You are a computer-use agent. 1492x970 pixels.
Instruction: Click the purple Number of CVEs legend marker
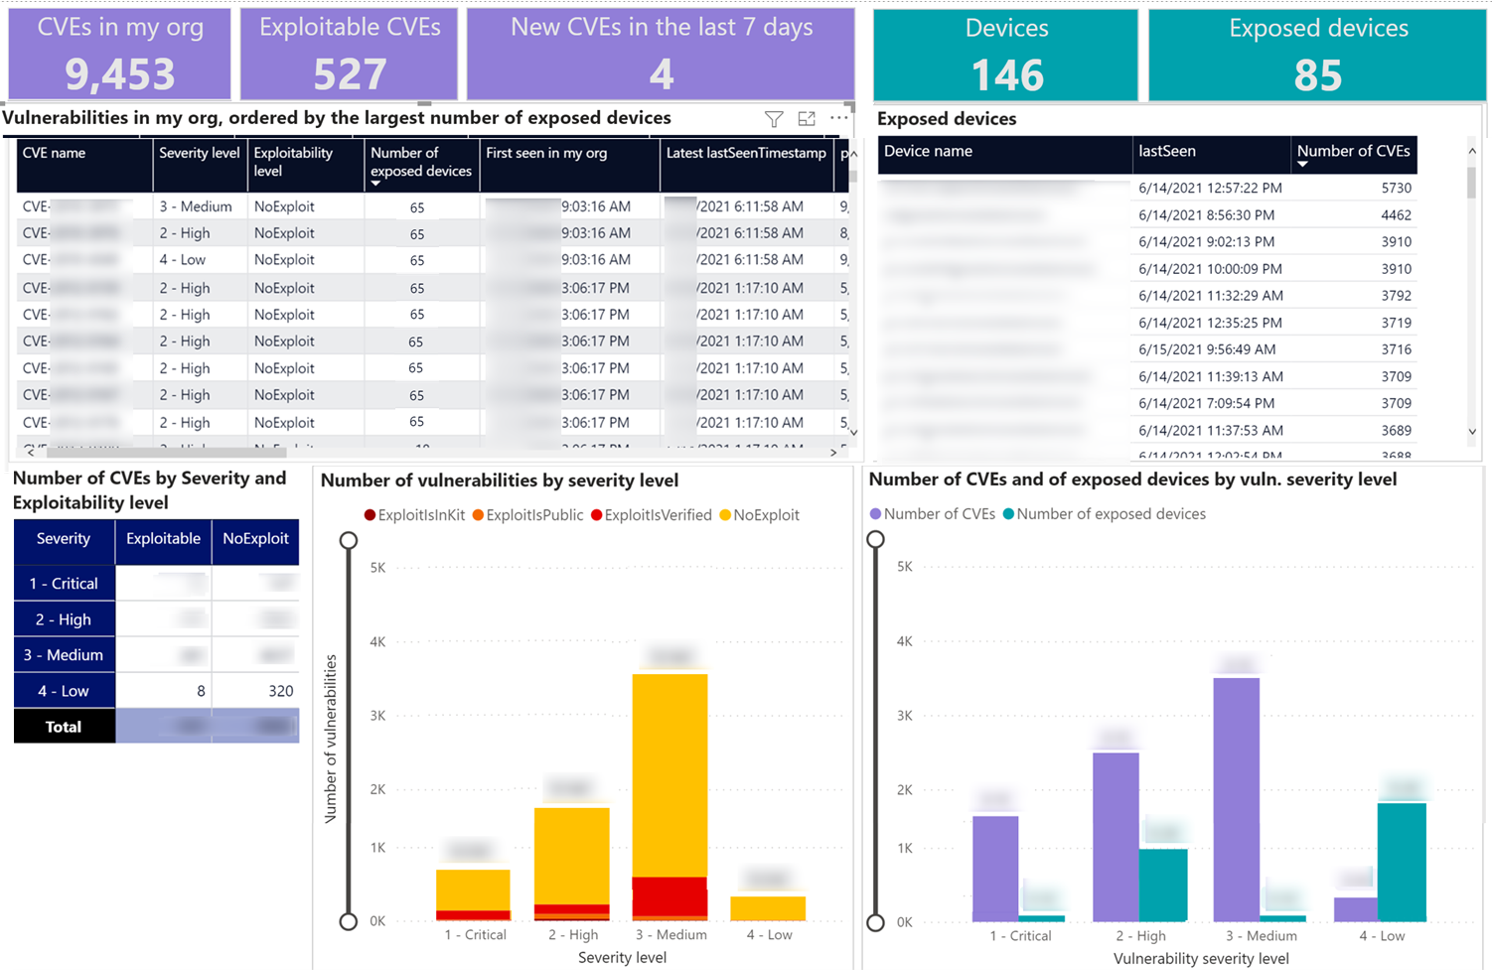pos(877,514)
